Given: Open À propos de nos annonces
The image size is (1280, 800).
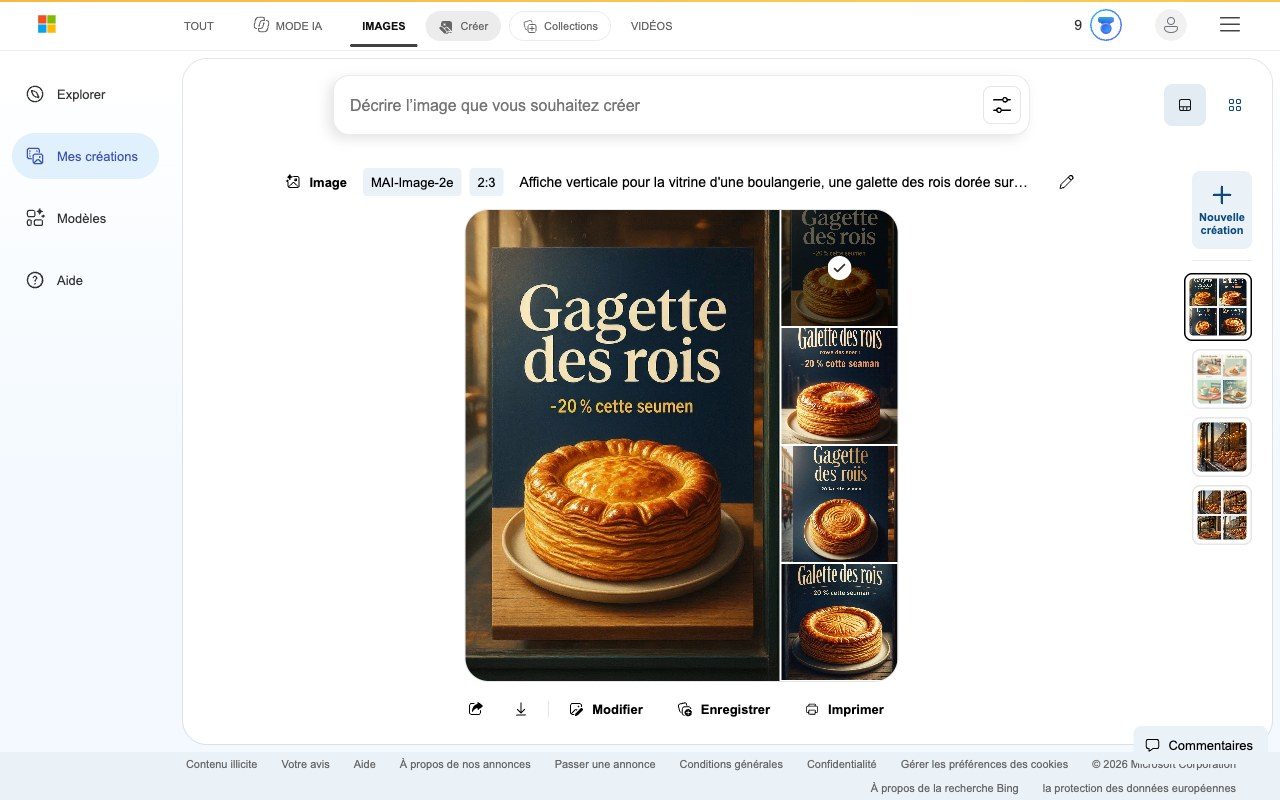Looking at the screenshot, I should click(465, 764).
